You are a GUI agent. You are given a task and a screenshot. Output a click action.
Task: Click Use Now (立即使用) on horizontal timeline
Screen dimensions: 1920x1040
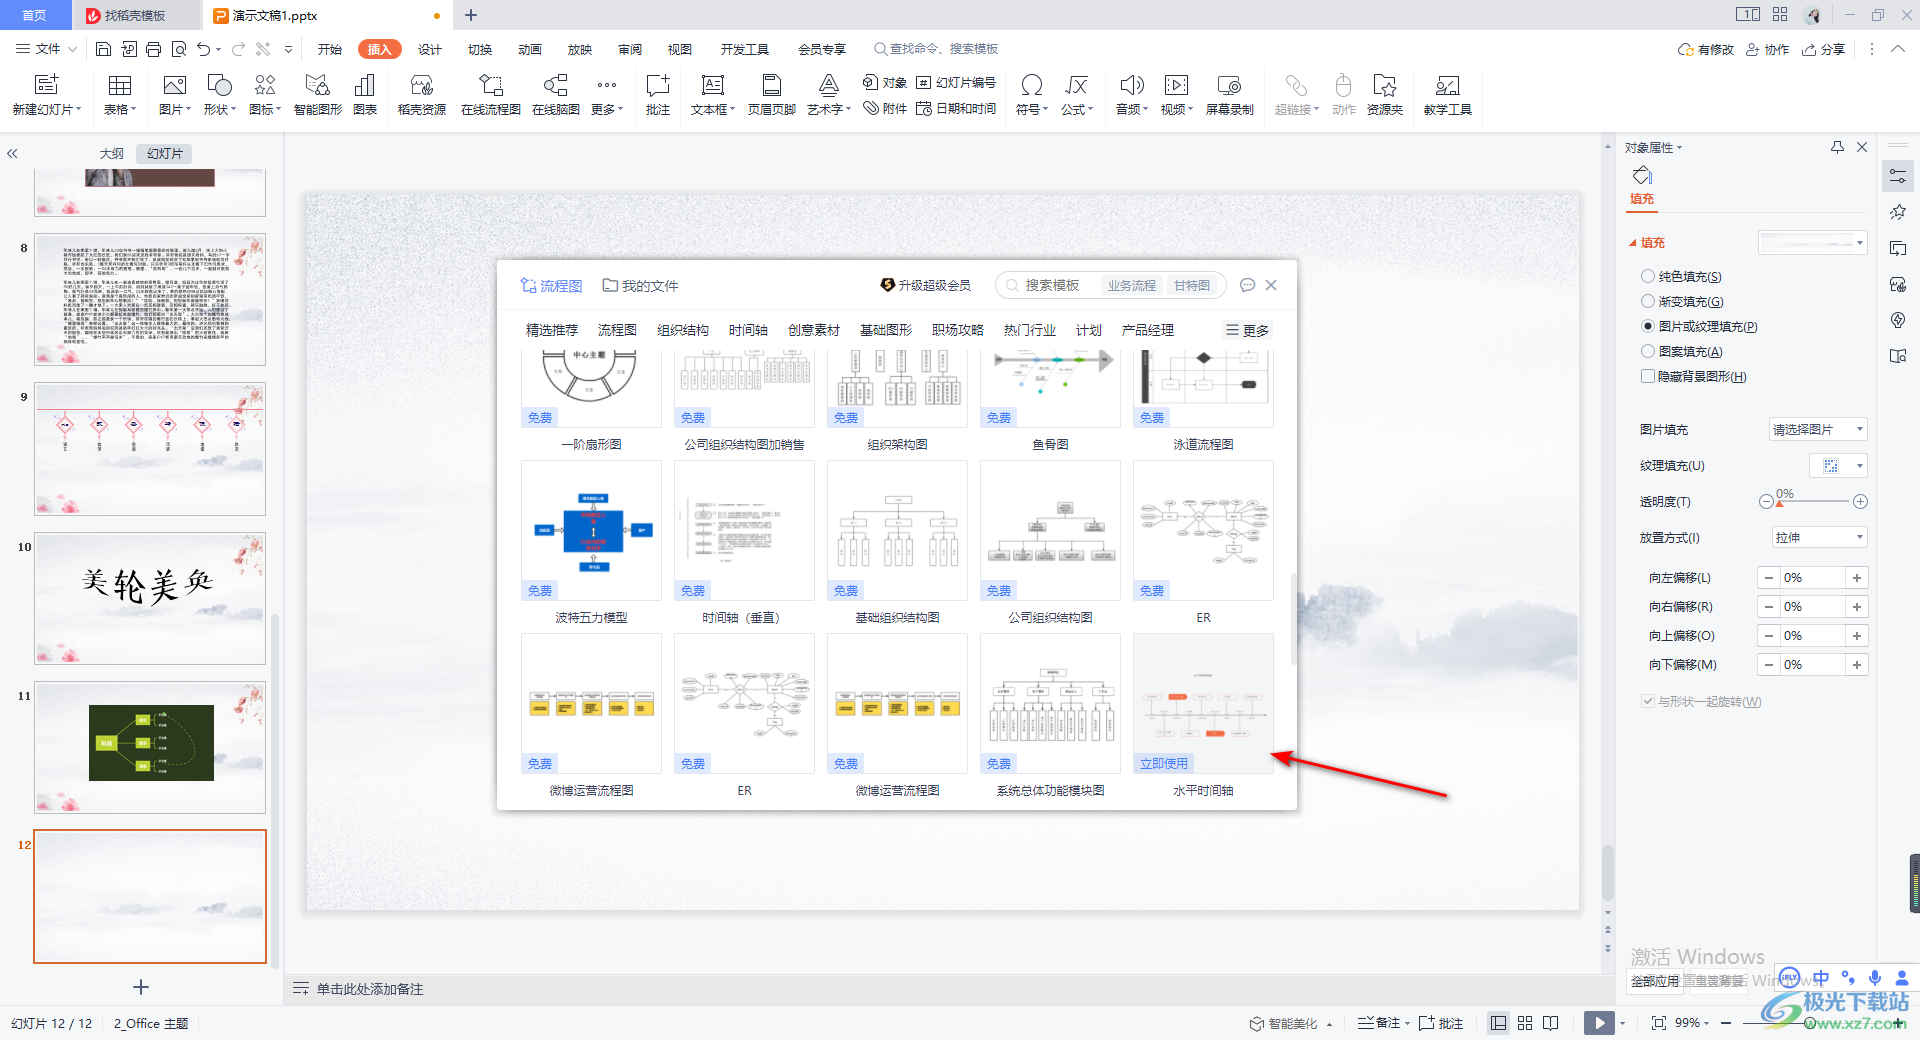tap(1164, 763)
